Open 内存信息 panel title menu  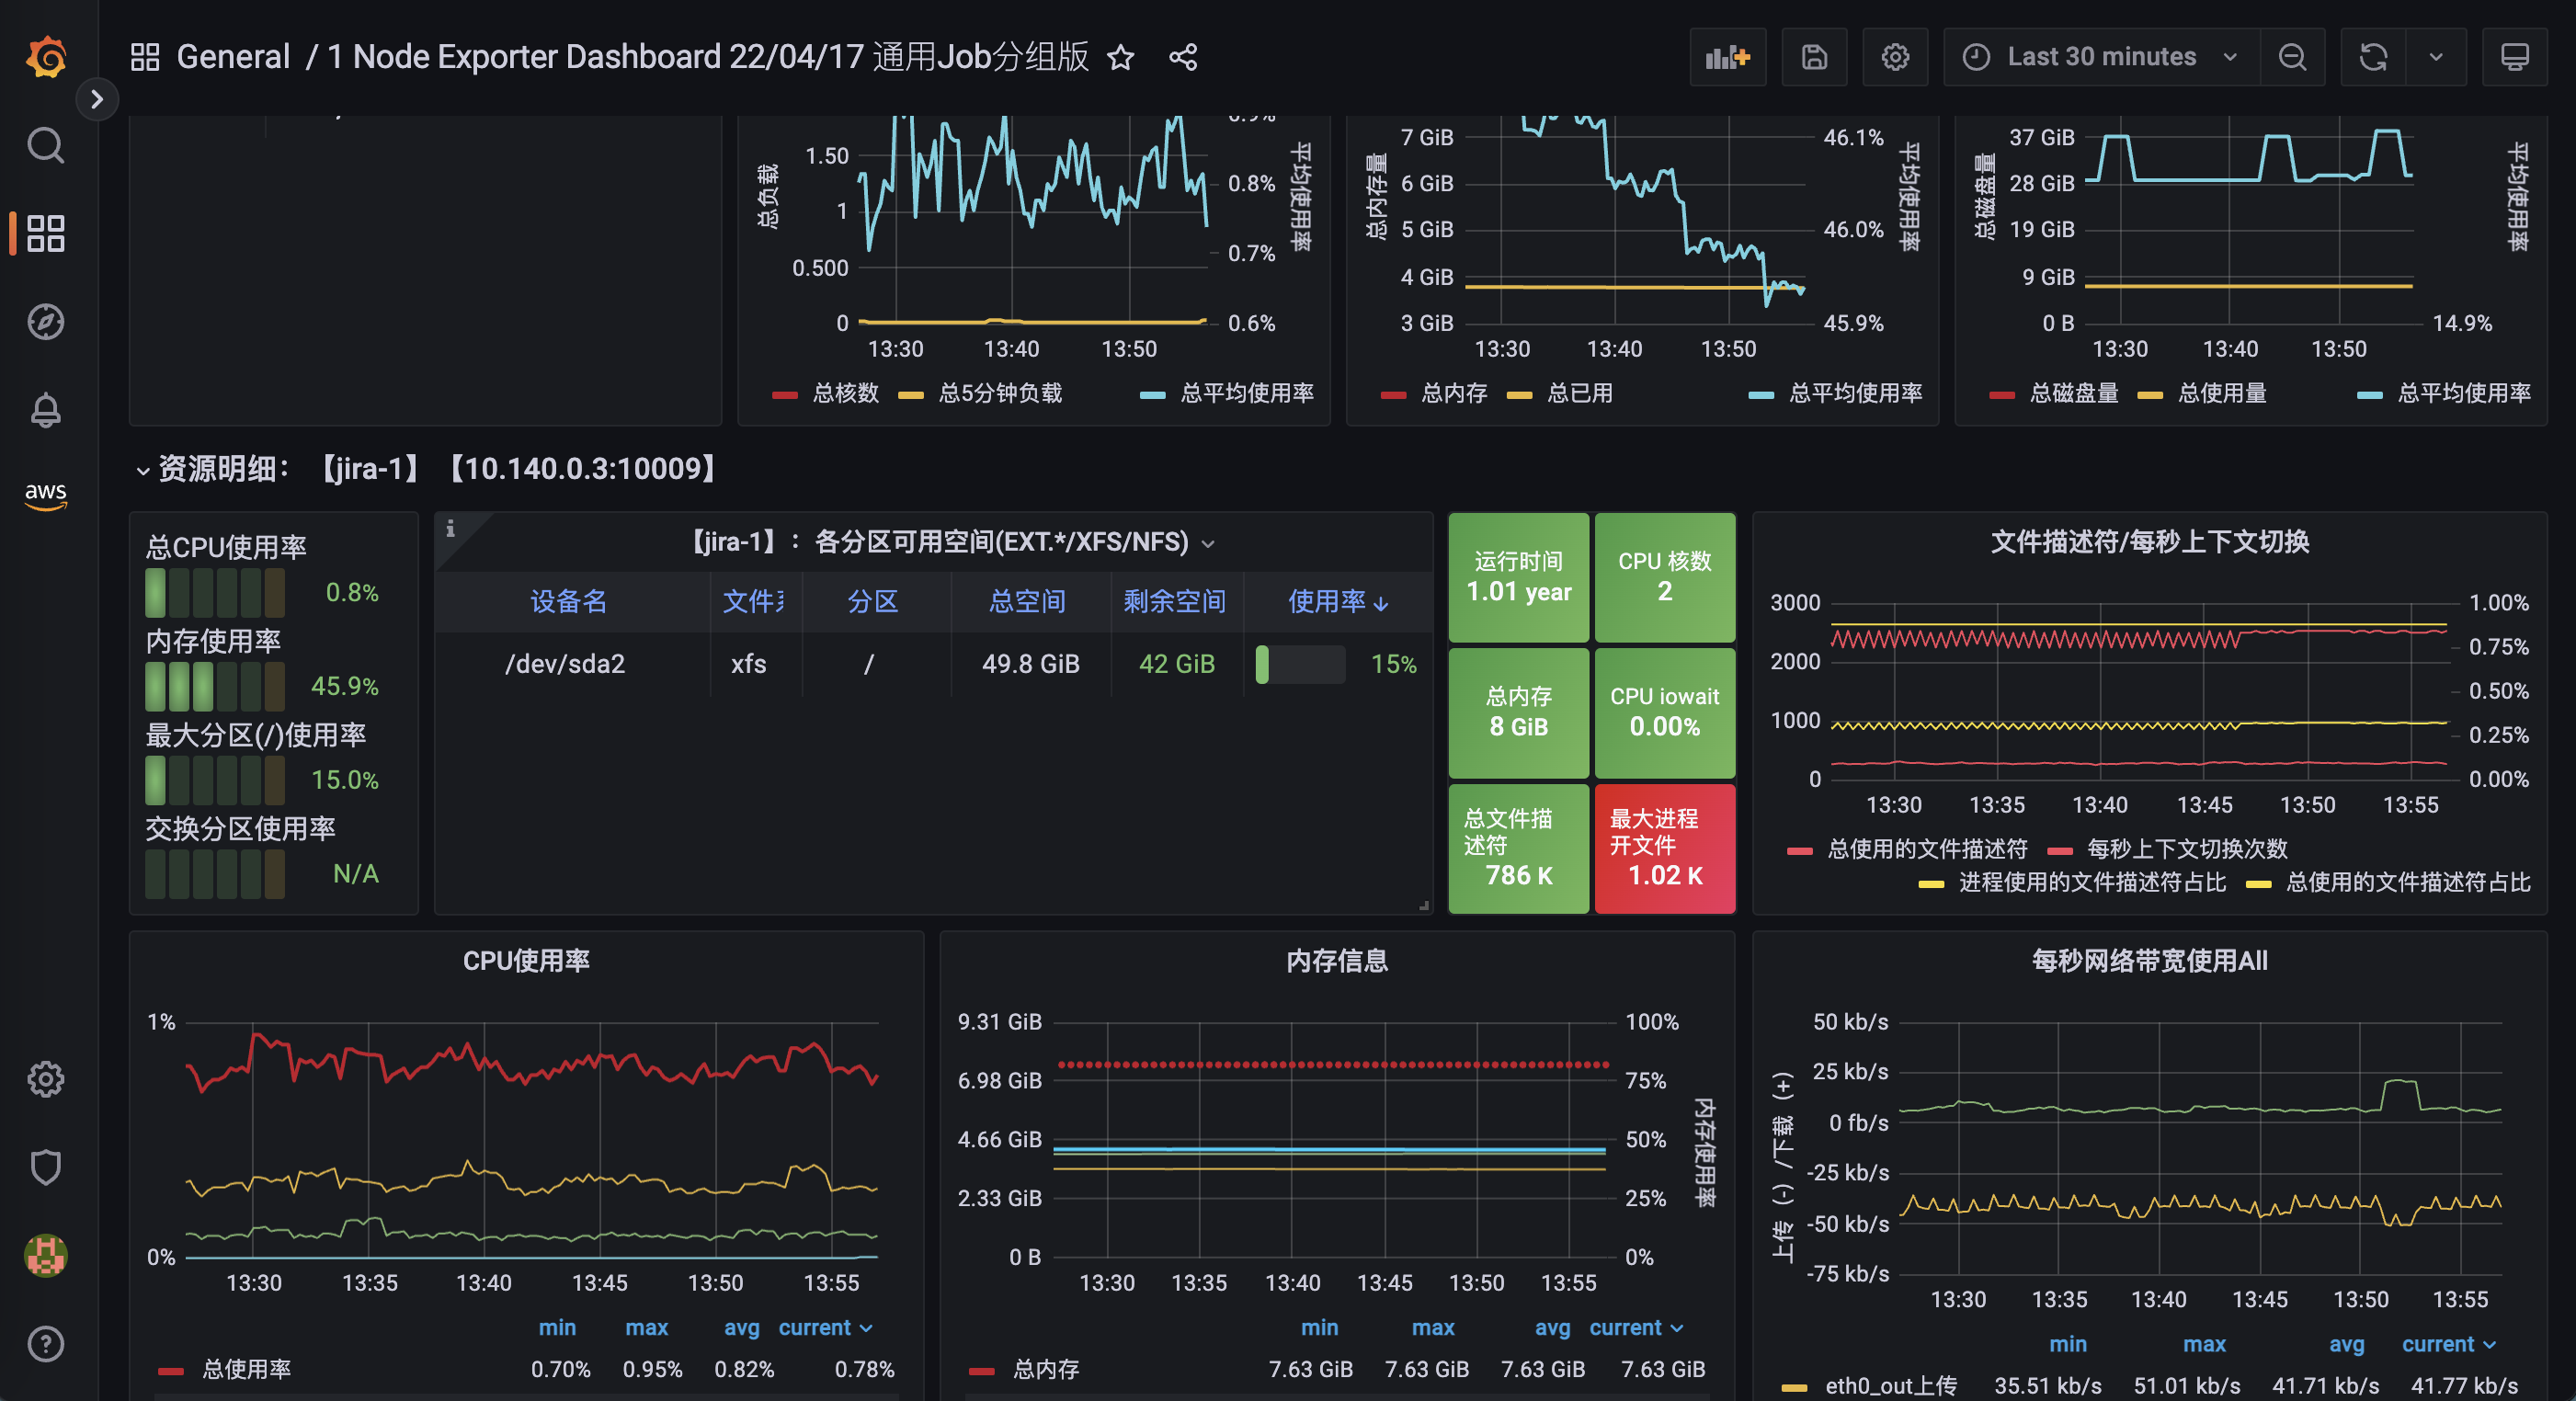[1337, 961]
